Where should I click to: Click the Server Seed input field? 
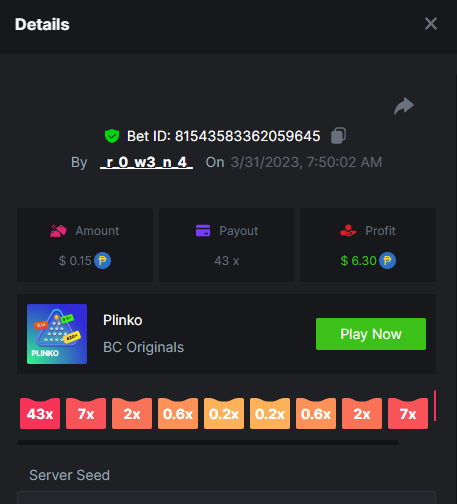[x=226, y=498]
